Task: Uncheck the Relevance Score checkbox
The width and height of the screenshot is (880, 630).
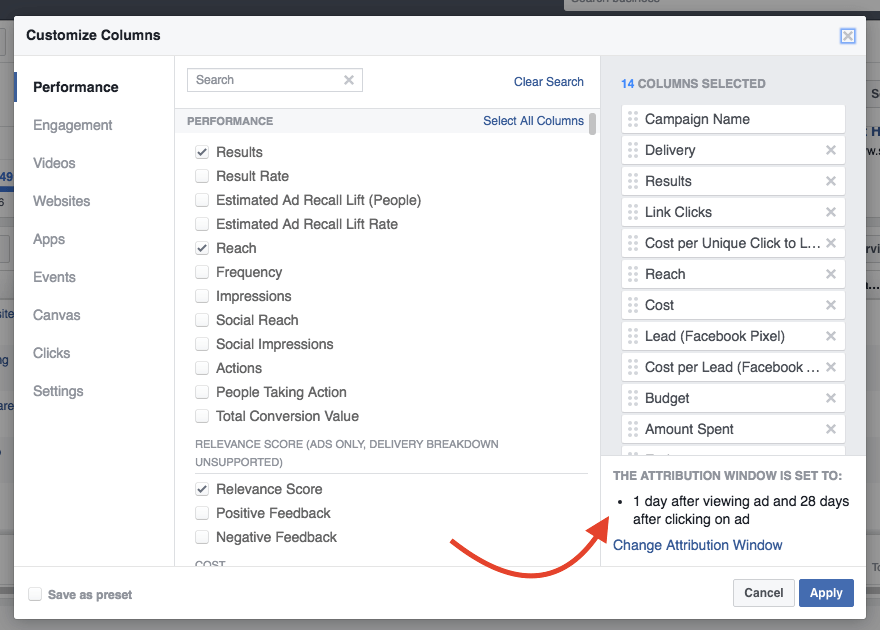Action: [202, 489]
